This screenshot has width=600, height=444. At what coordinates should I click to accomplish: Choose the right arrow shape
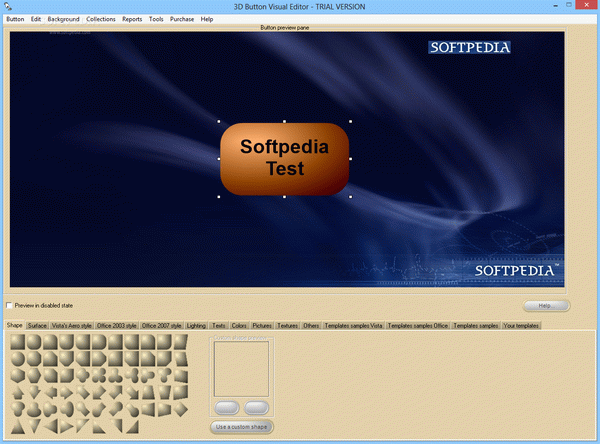[x=67, y=392]
